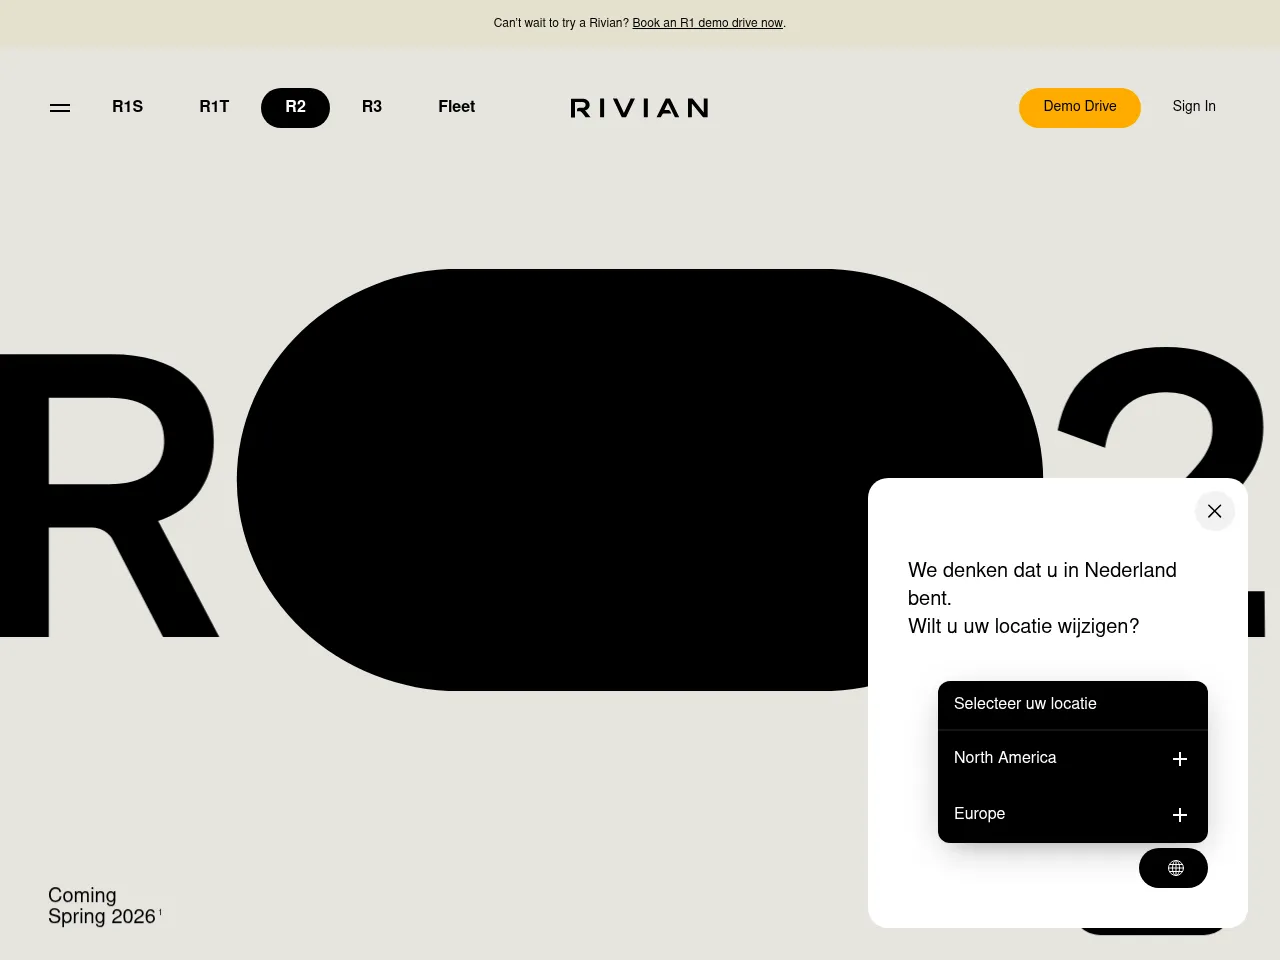The image size is (1280, 960).
Task: Expand the North America region row
Action: [x=1005, y=759]
